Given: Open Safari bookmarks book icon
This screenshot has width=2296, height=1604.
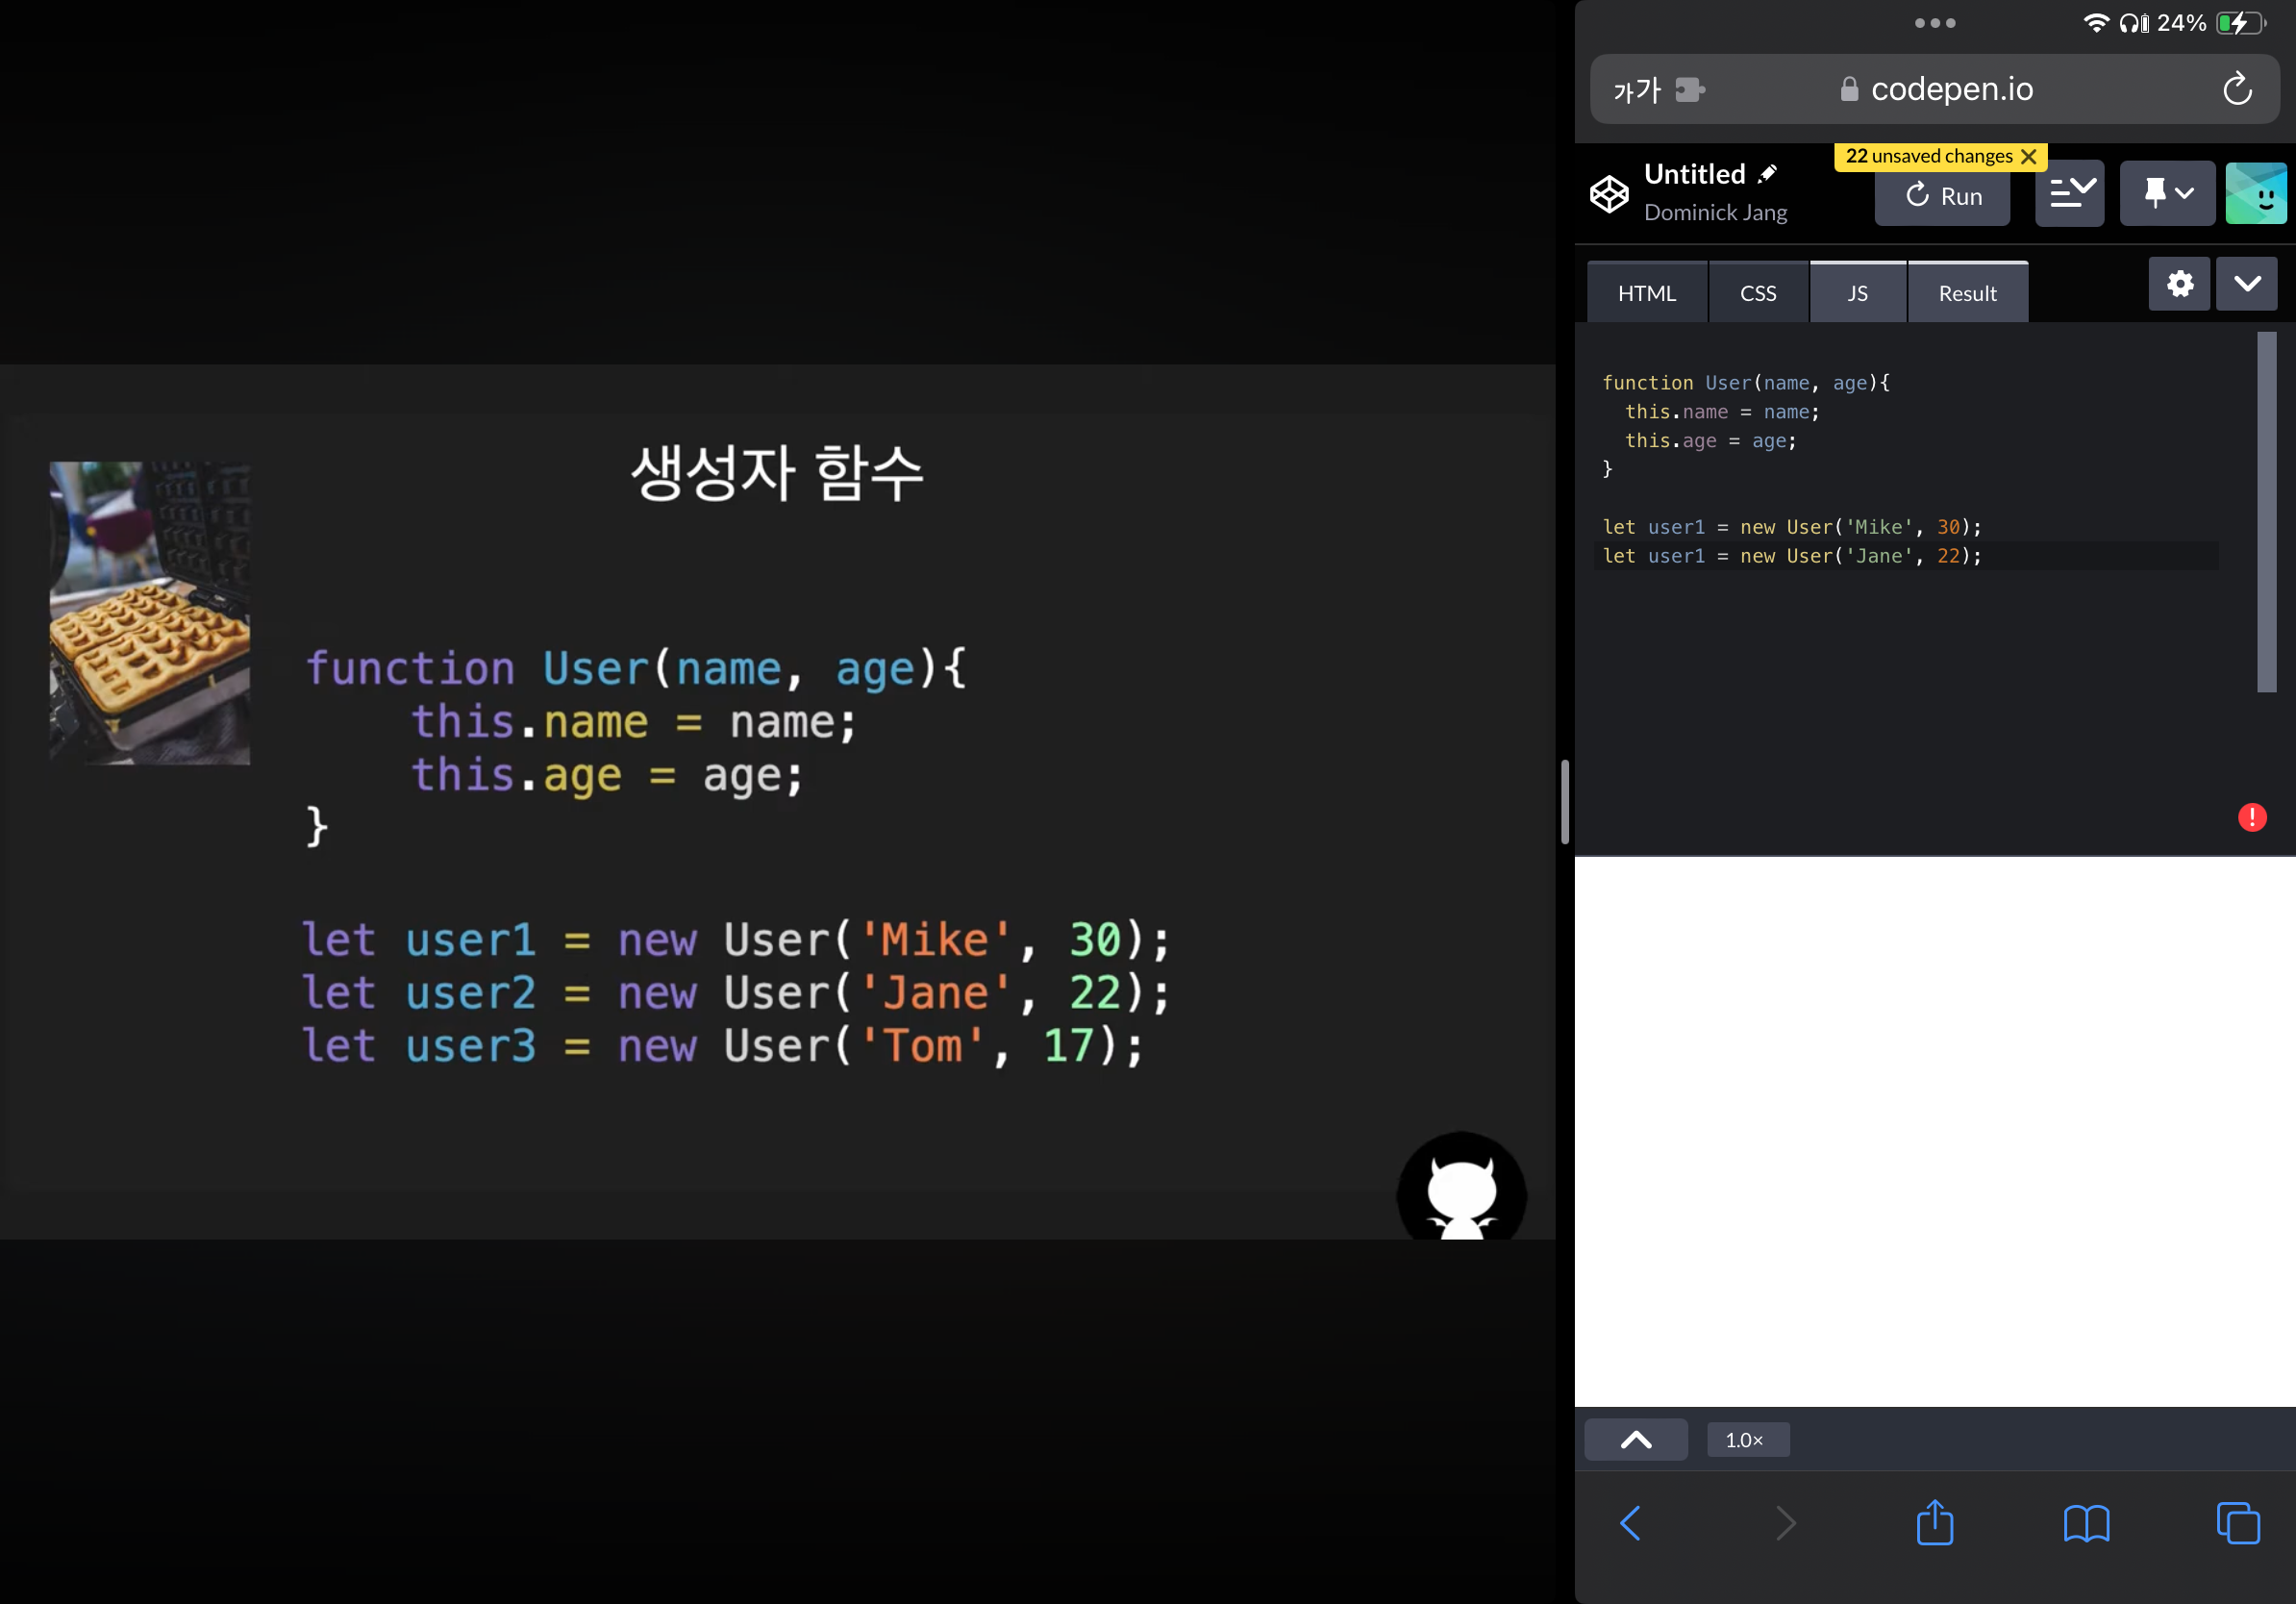Looking at the screenshot, I should tap(2086, 1523).
